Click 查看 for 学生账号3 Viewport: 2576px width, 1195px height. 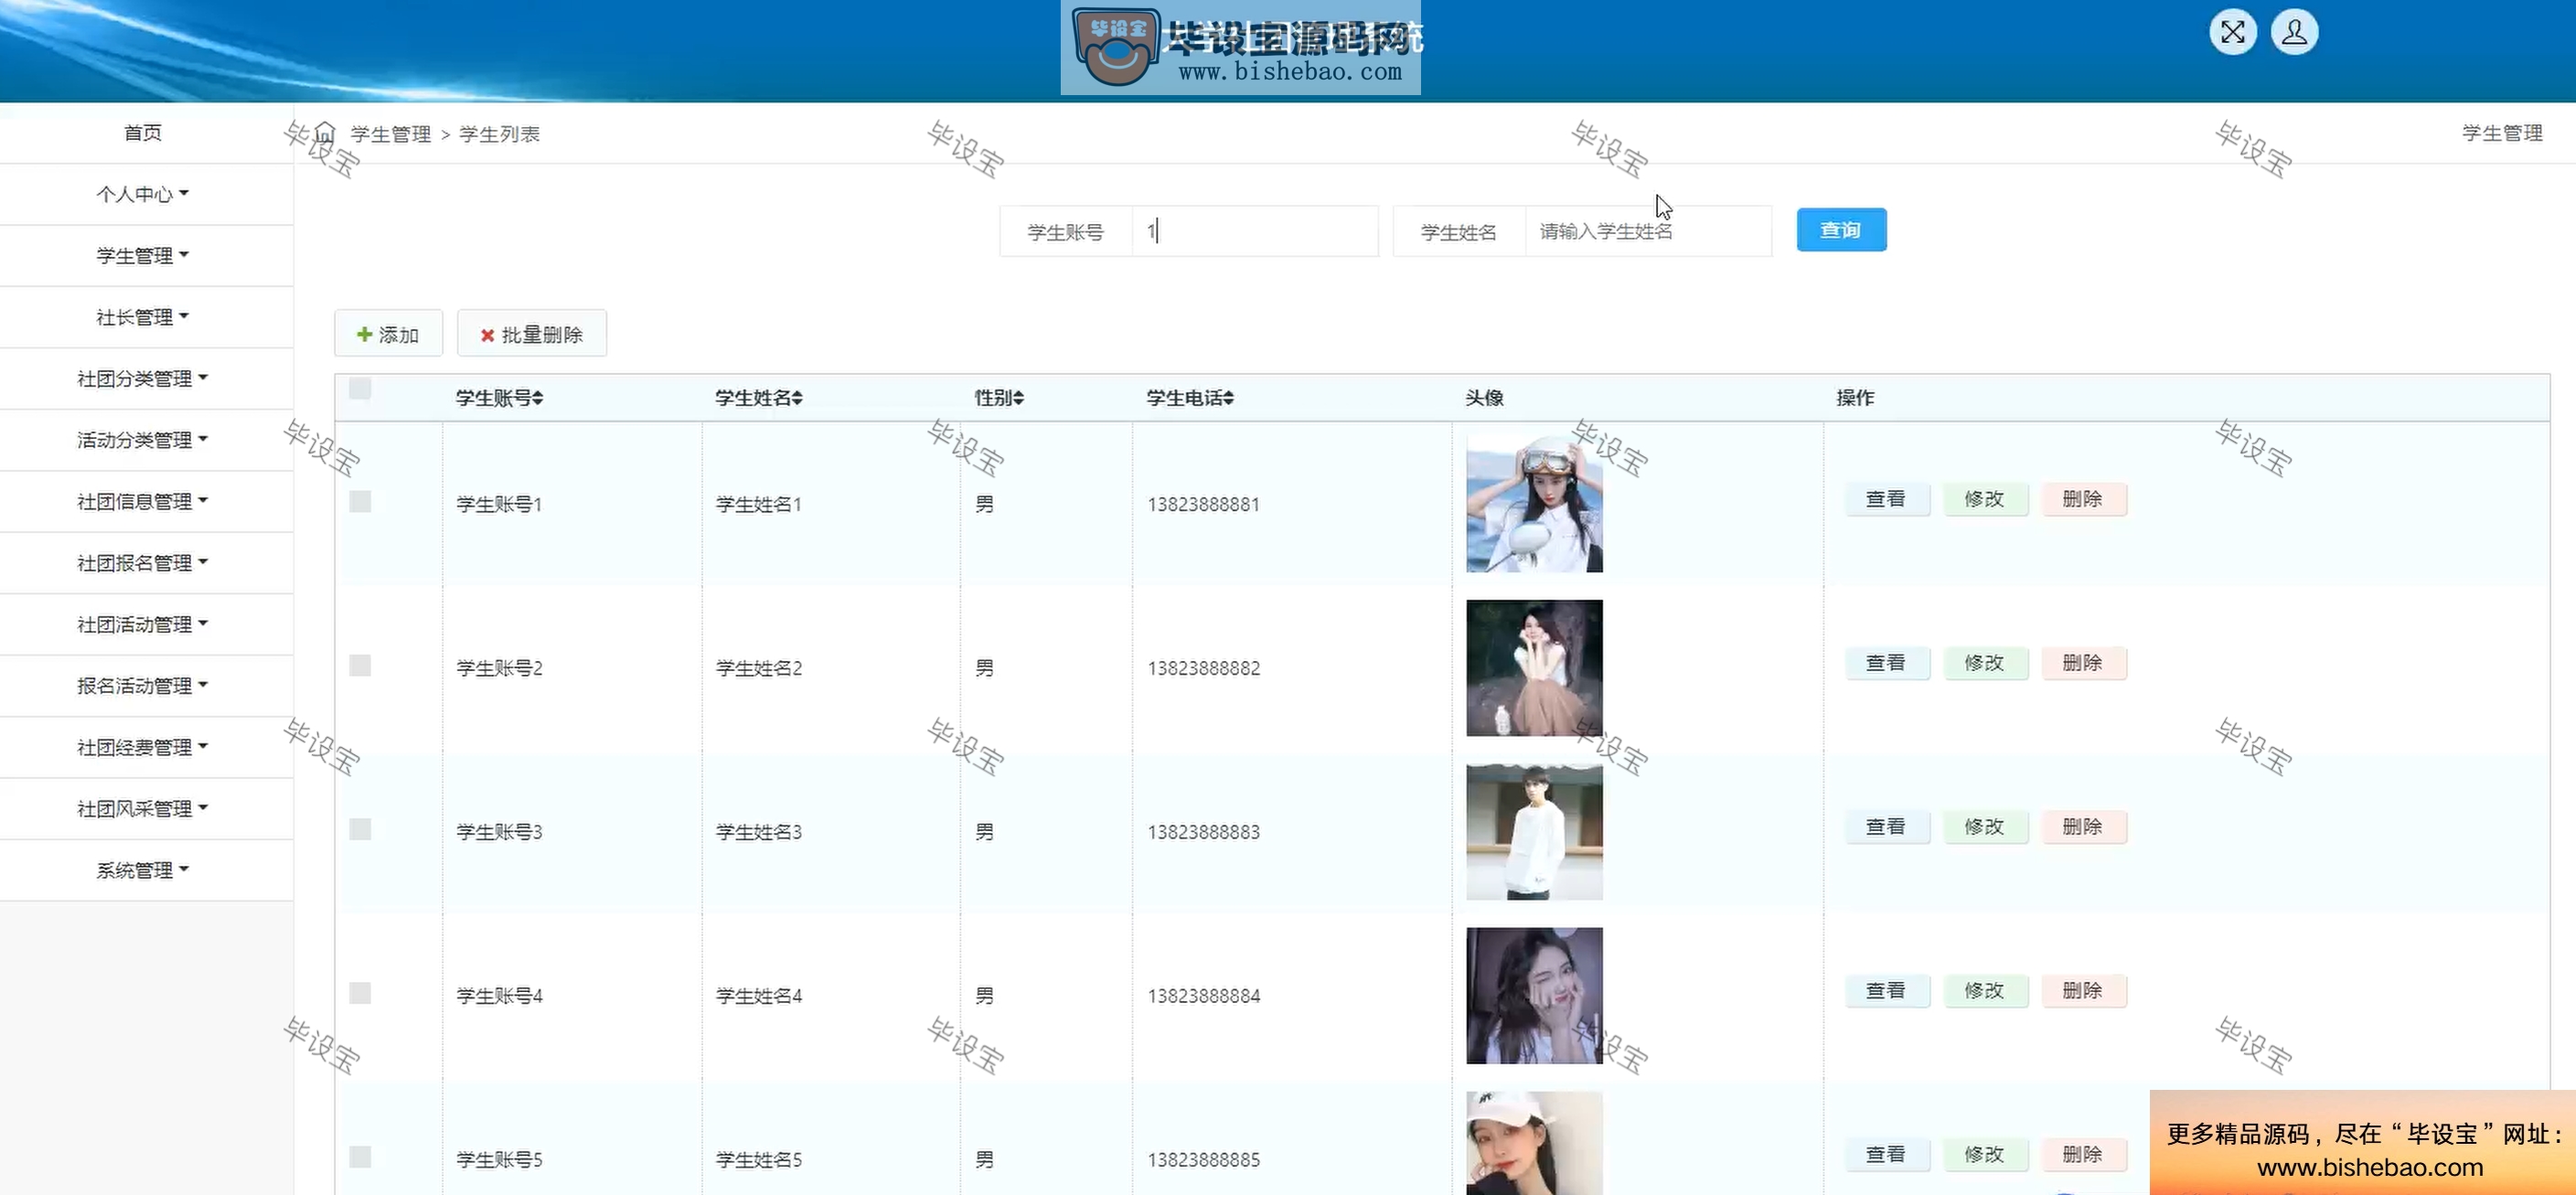tap(1887, 827)
